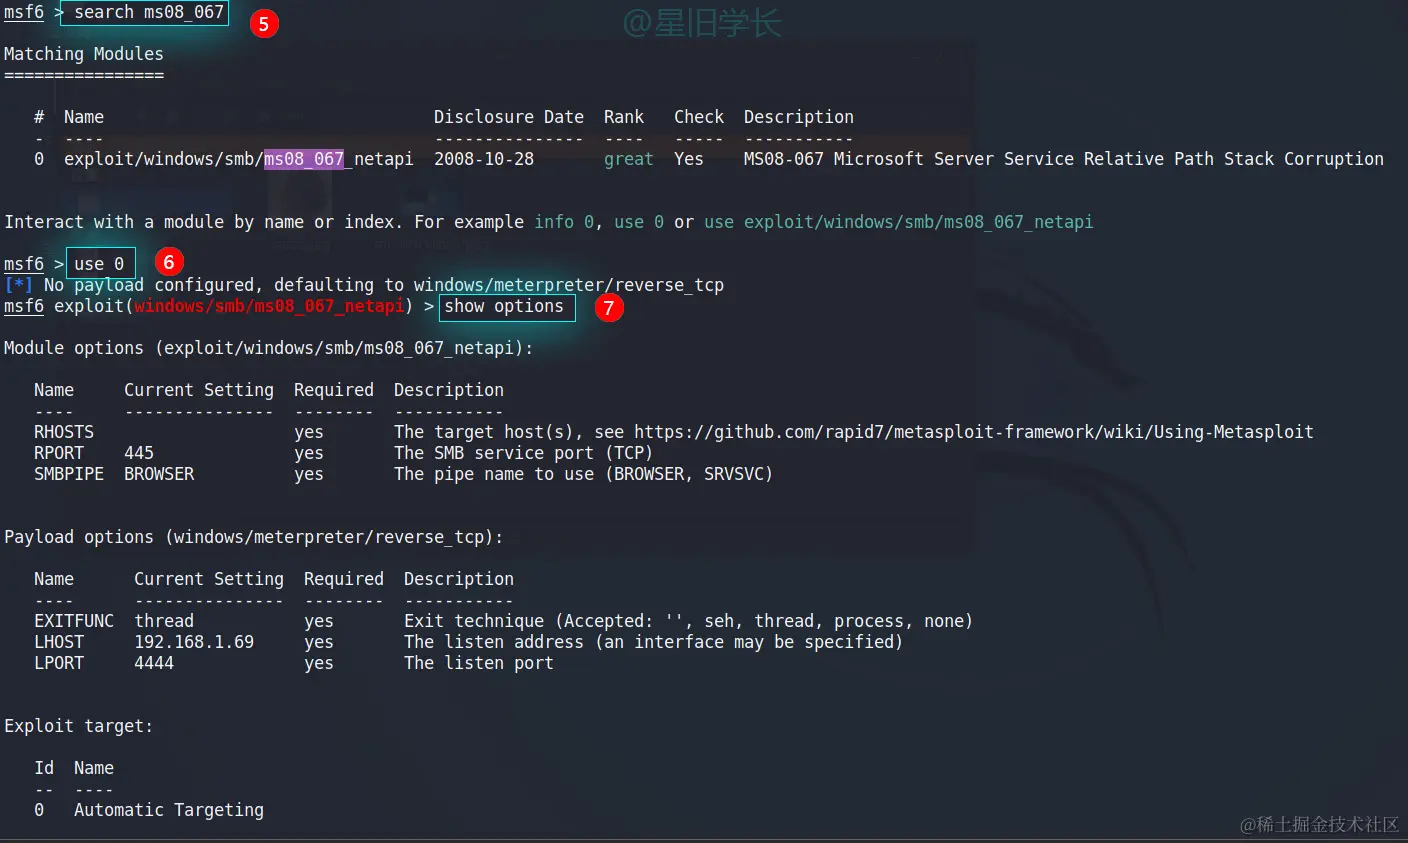Click "The listen port" description text

tap(479, 663)
